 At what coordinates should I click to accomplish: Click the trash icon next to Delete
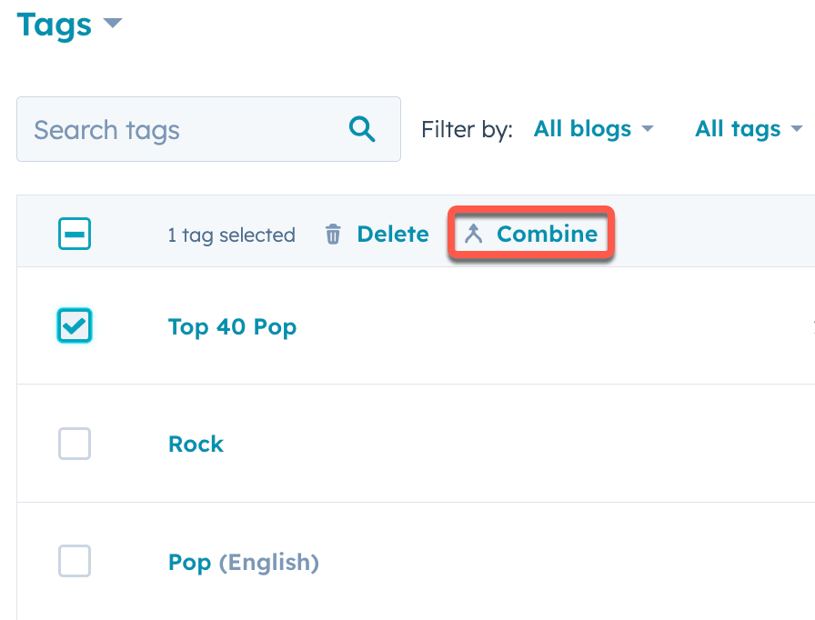click(332, 234)
